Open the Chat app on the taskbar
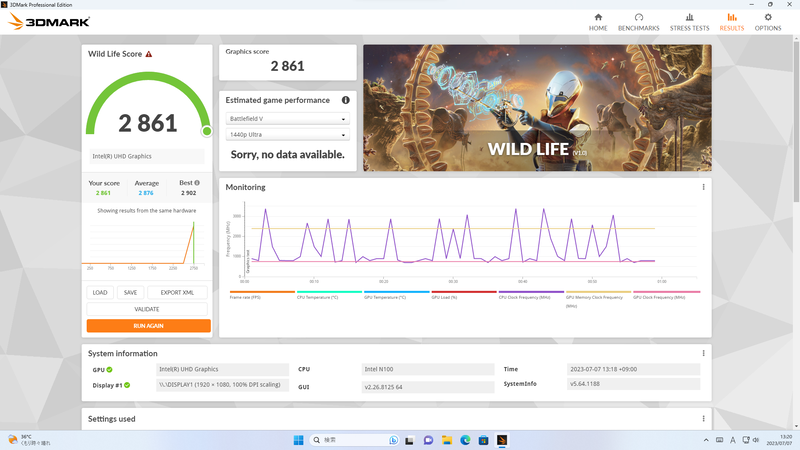Viewport: 800px width, 450px height. pyautogui.click(x=428, y=440)
